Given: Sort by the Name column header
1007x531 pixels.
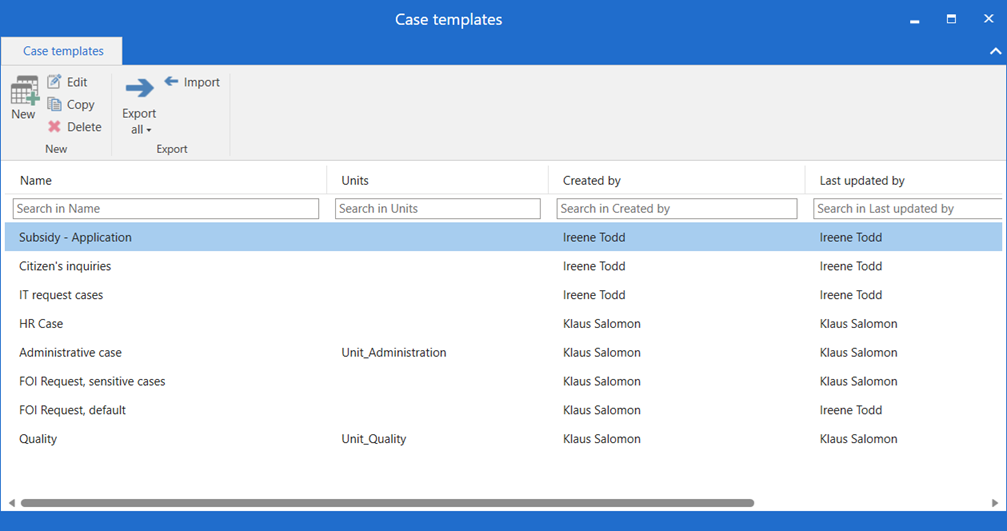Looking at the screenshot, I should [35, 180].
